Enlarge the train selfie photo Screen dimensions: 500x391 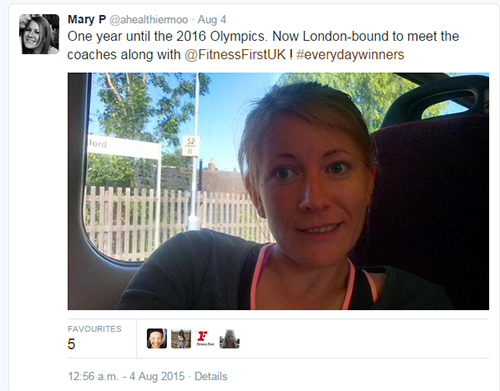(278, 191)
